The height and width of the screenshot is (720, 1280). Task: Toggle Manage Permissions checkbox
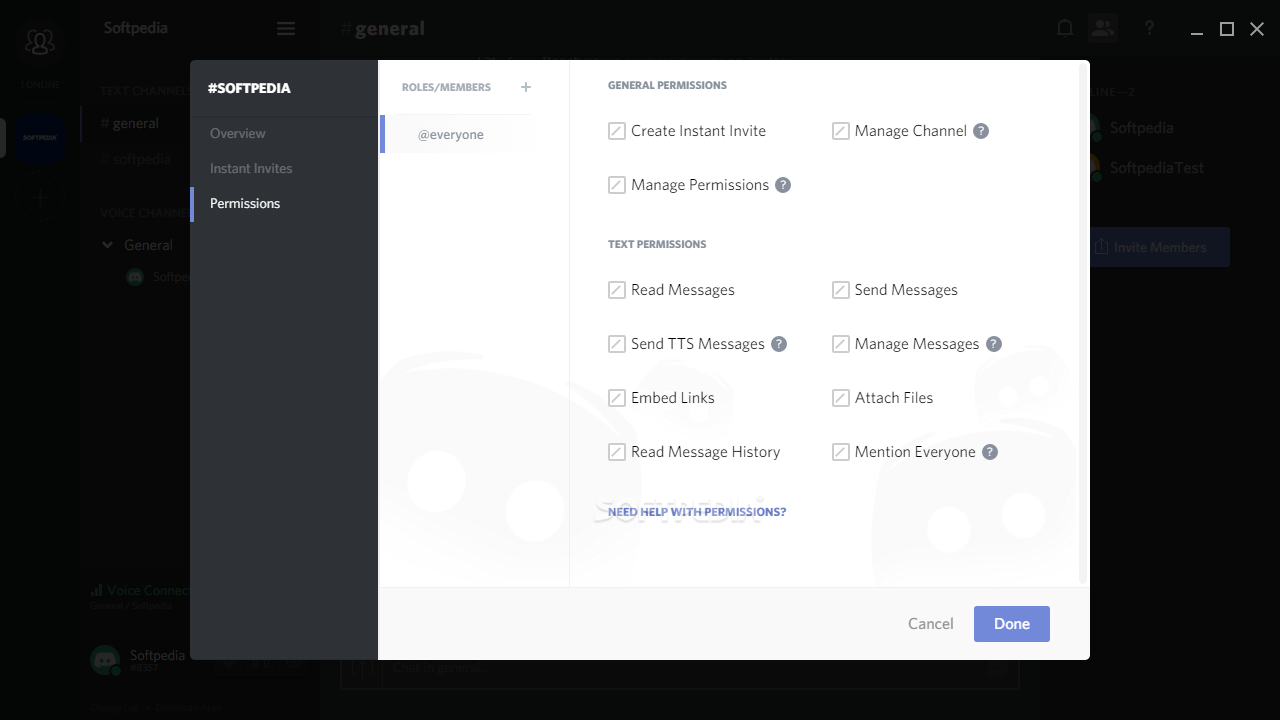[x=617, y=185]
